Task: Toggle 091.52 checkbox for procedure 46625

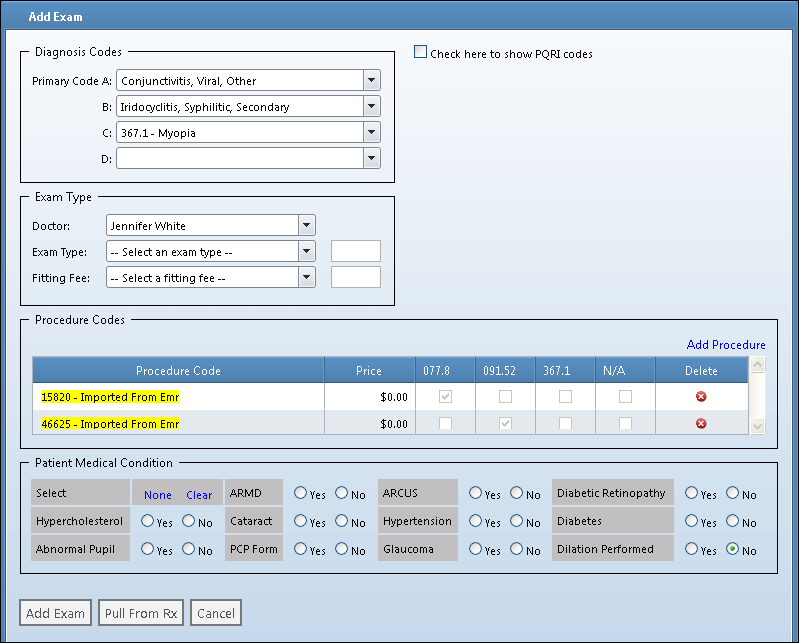Action: (x=505, y=423)
